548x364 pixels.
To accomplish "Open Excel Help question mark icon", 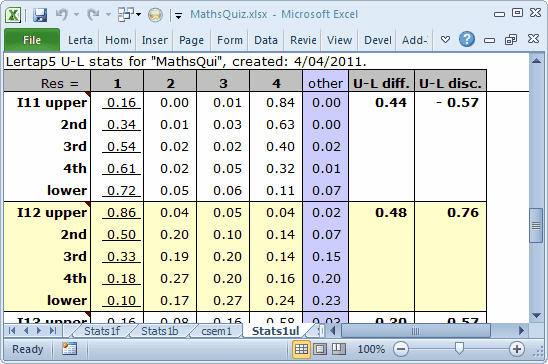I will (467, 39).
